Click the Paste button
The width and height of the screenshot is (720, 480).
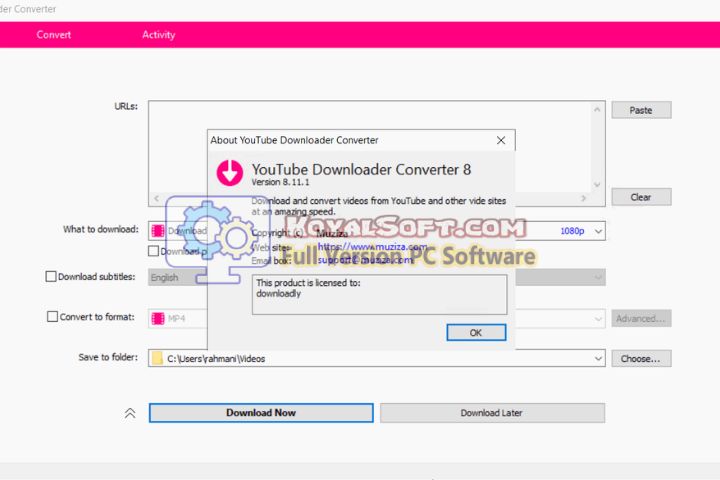[x=641, y=110]
